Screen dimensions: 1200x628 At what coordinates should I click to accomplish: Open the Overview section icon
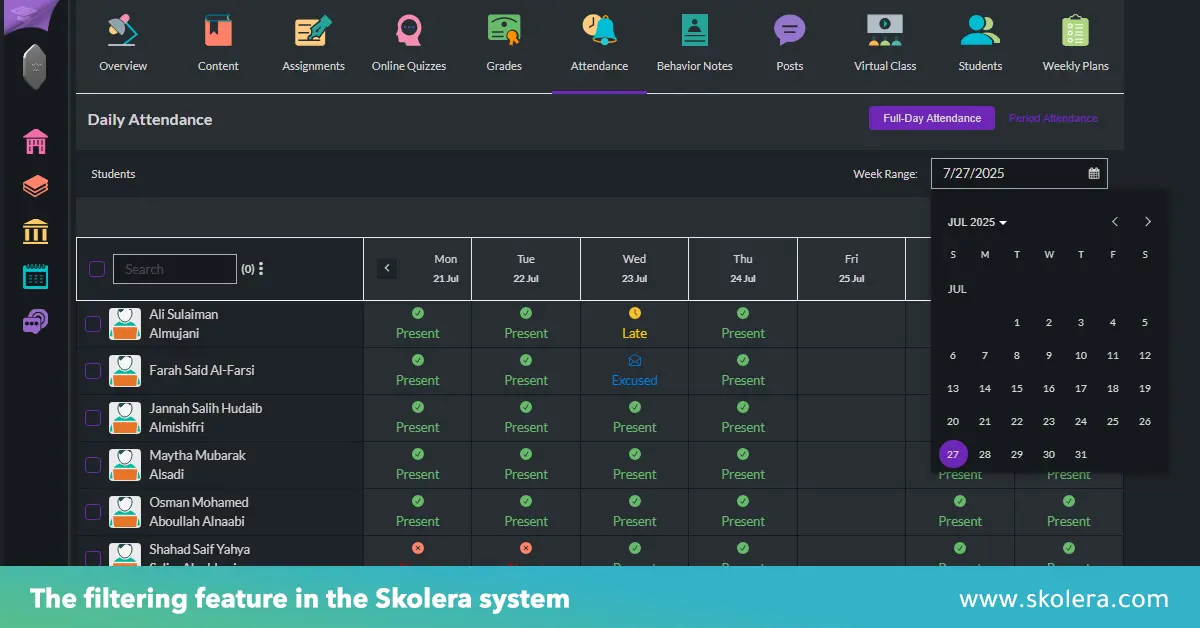point(123,32)
